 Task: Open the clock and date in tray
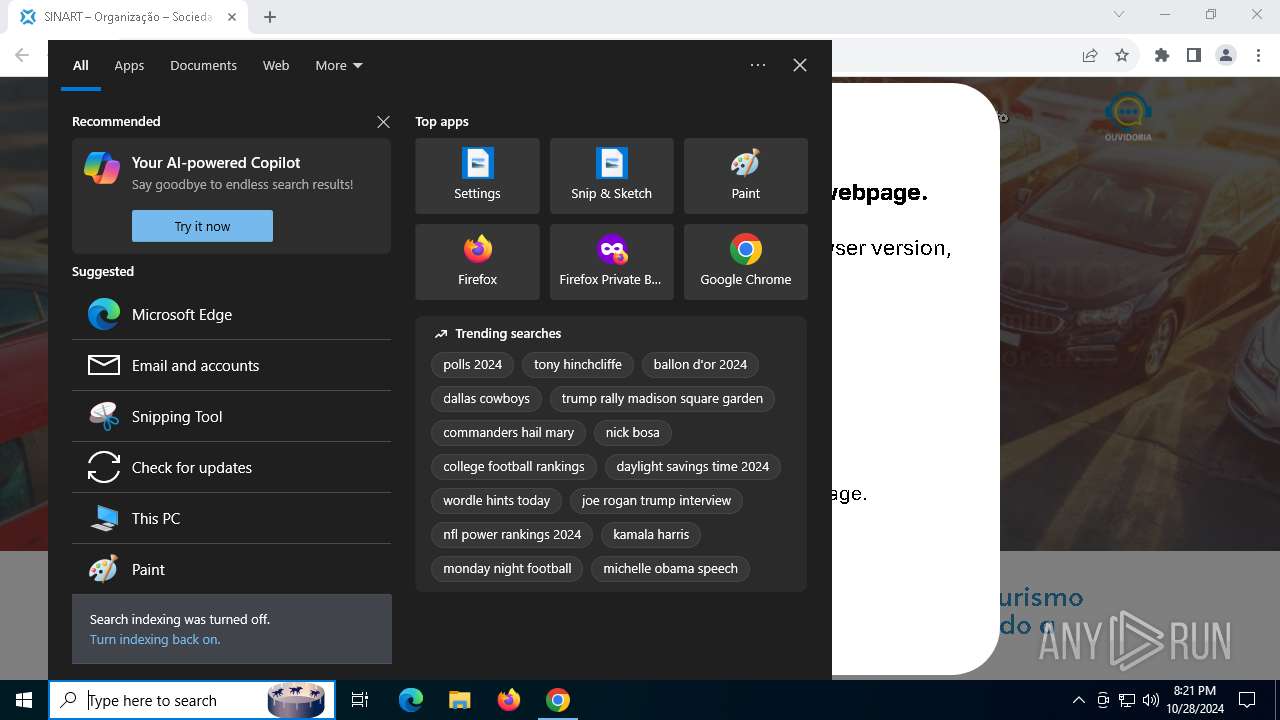tap(1194, 700)
